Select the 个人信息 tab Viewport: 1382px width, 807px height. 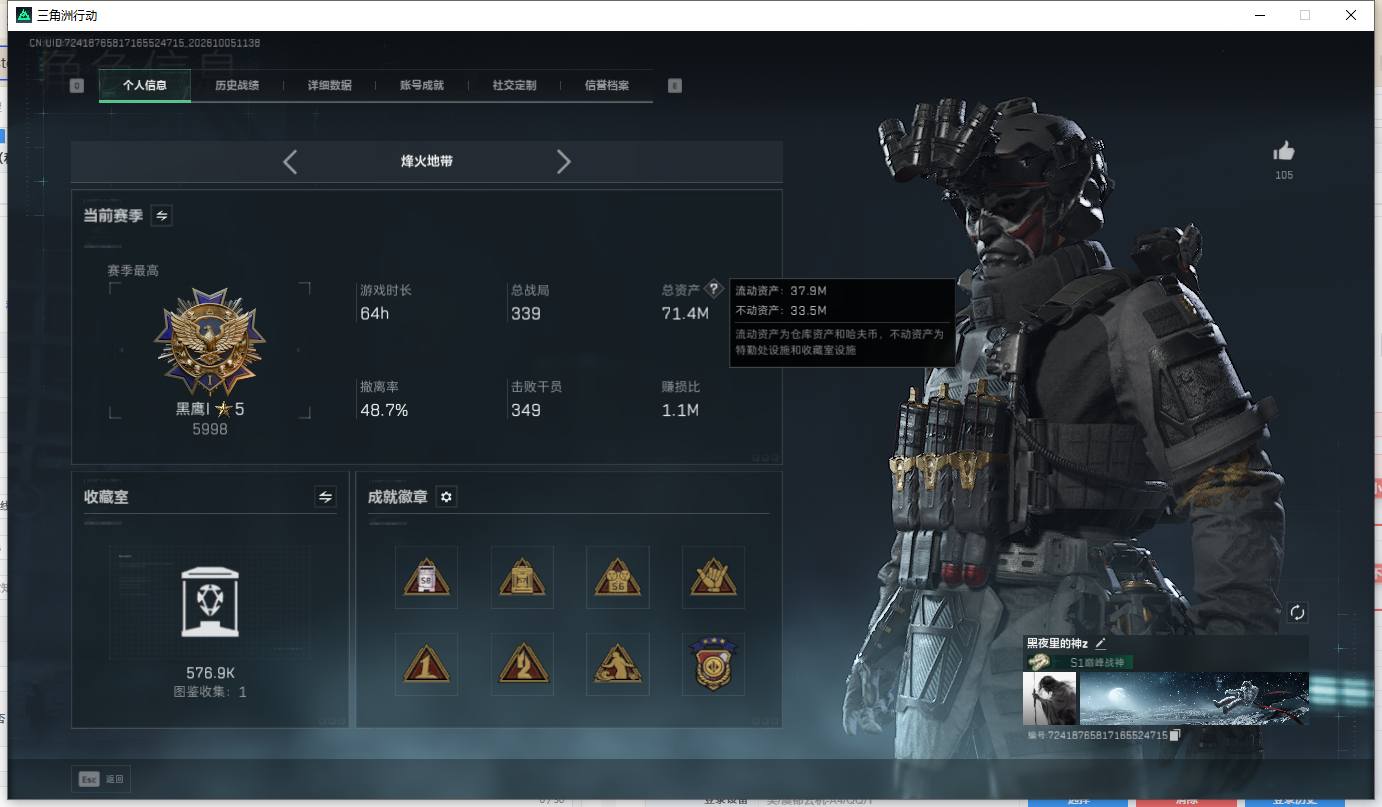(145, 86)
